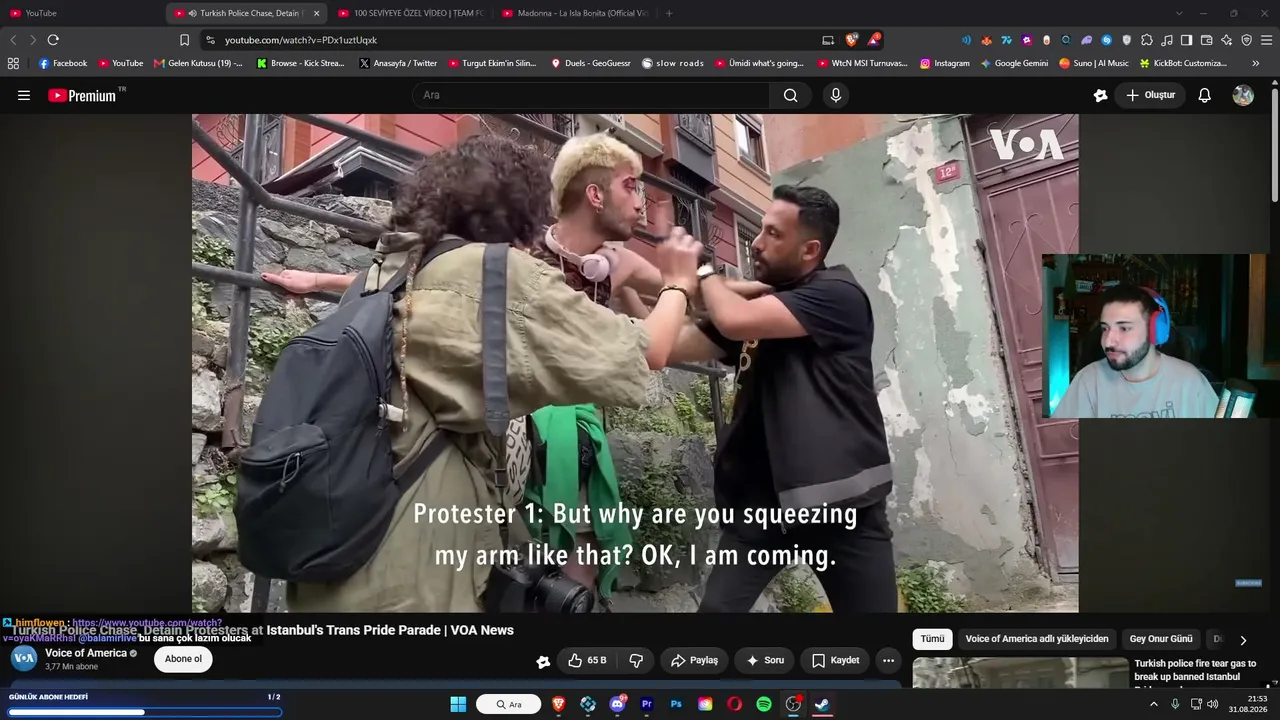Like the video with thumbs up
The width and height of the screenshot is (1280, 720).
(586, 660)
